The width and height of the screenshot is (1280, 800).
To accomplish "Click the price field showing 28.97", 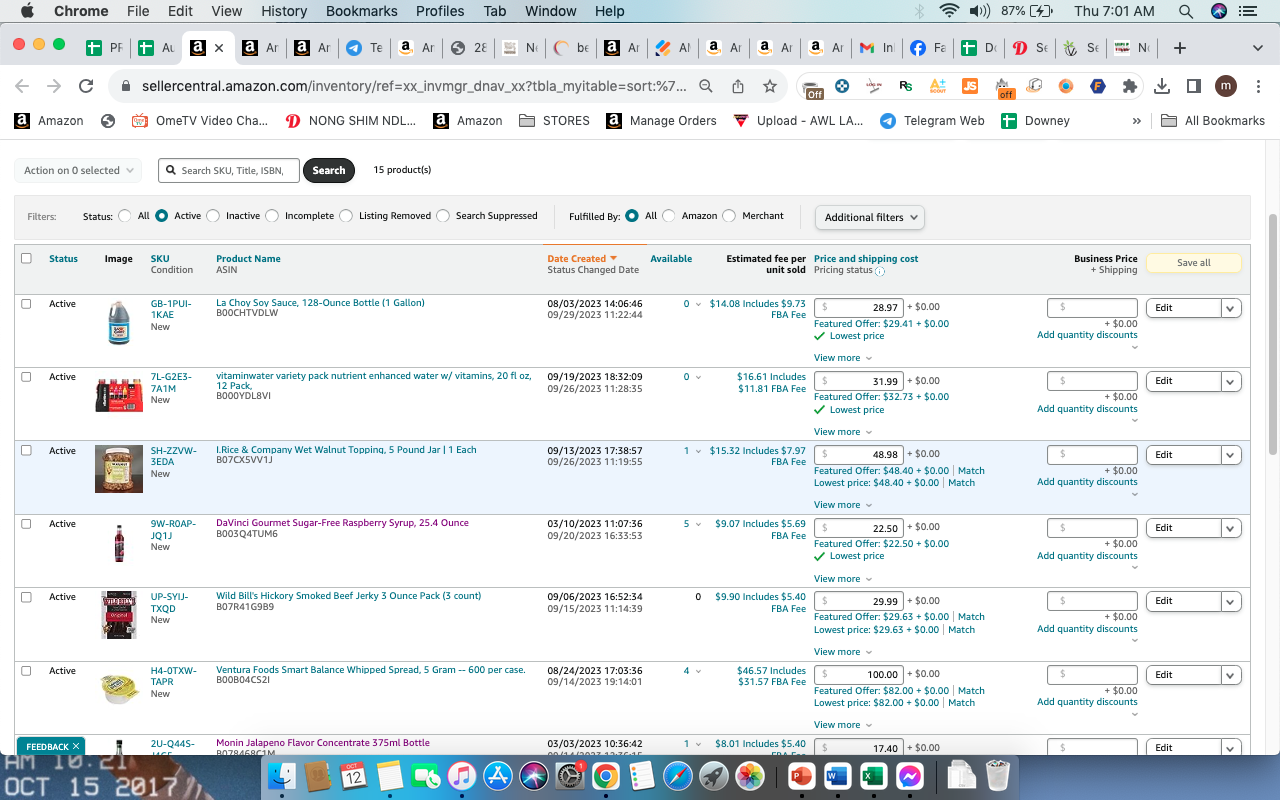I will pos(859,308).
